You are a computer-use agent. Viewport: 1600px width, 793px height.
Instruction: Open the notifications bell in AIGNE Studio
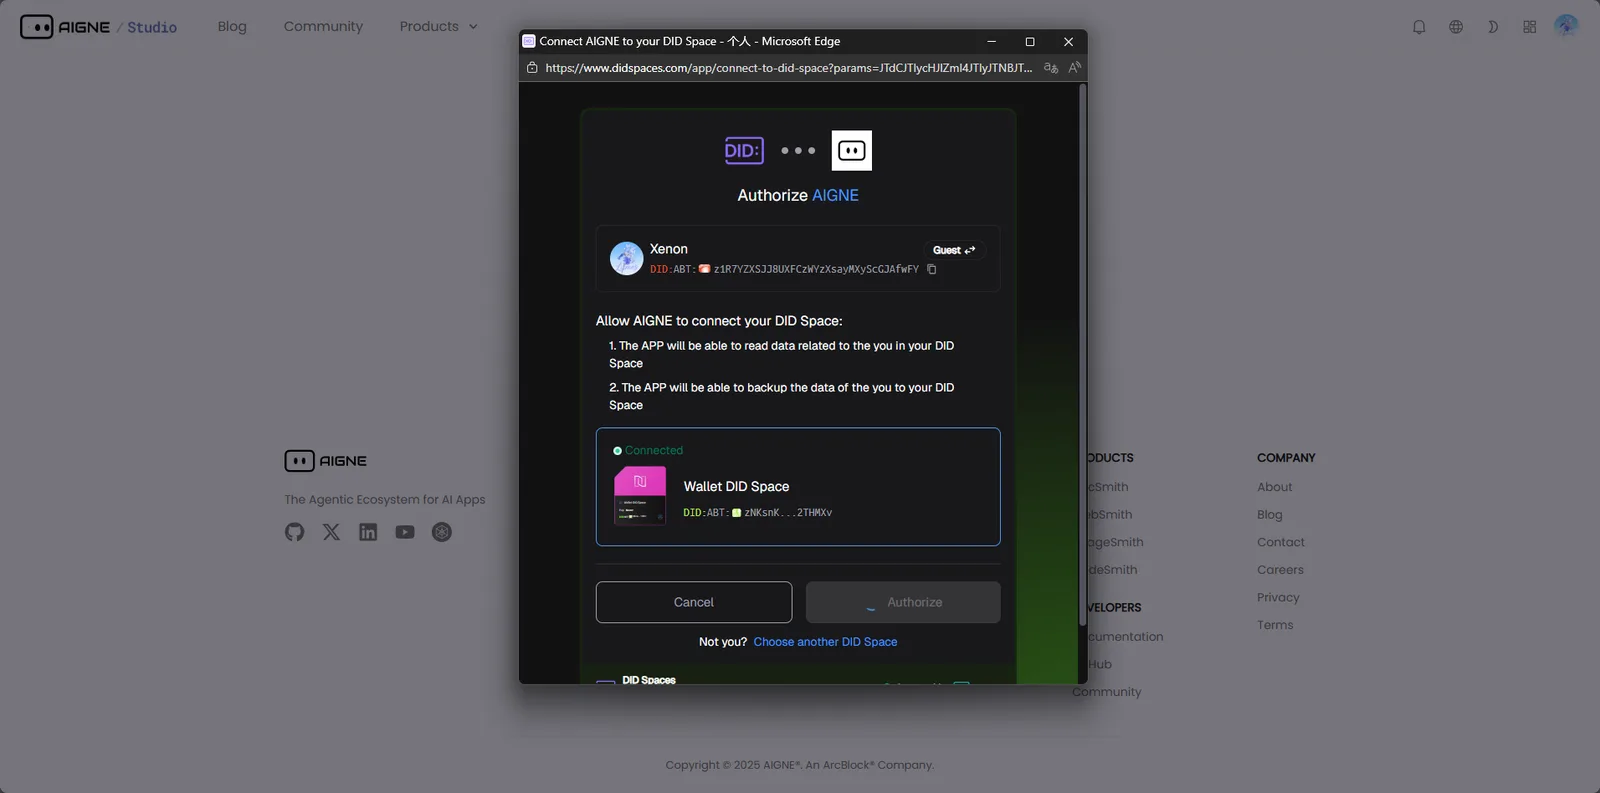(1419, 27)
